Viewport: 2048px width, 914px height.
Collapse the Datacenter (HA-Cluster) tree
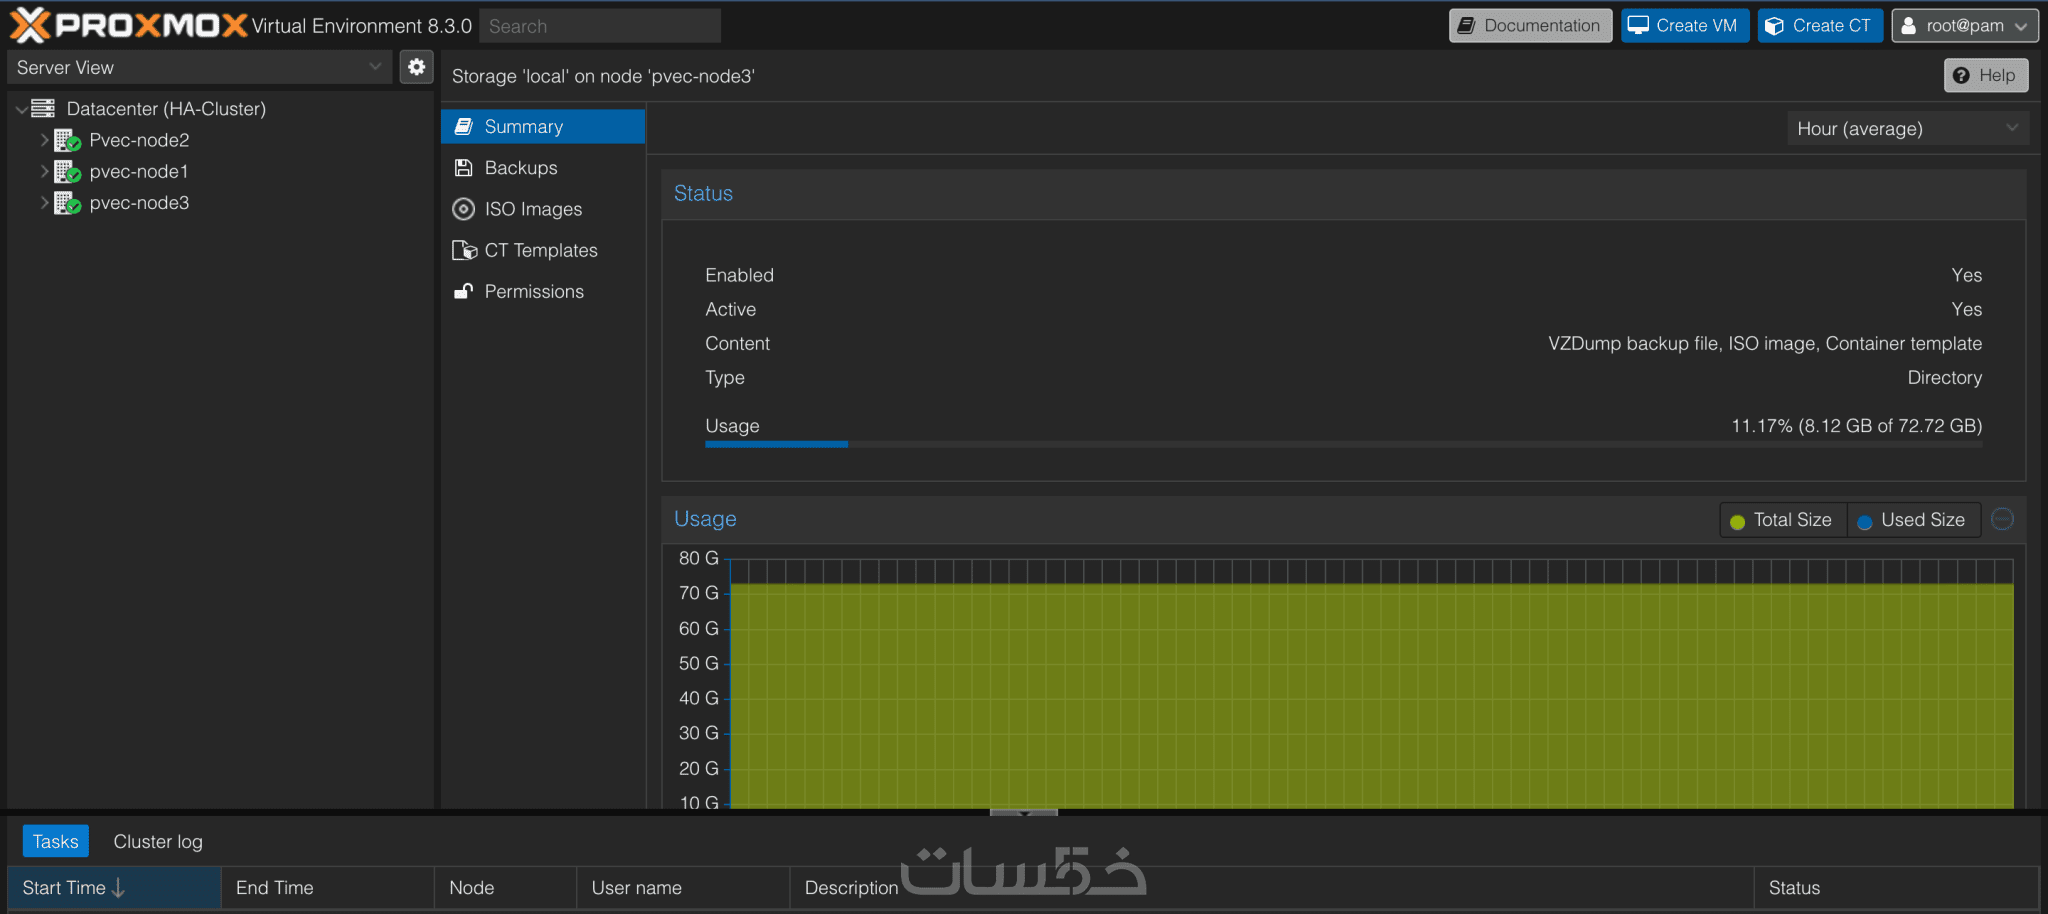(x=21, y=109)
